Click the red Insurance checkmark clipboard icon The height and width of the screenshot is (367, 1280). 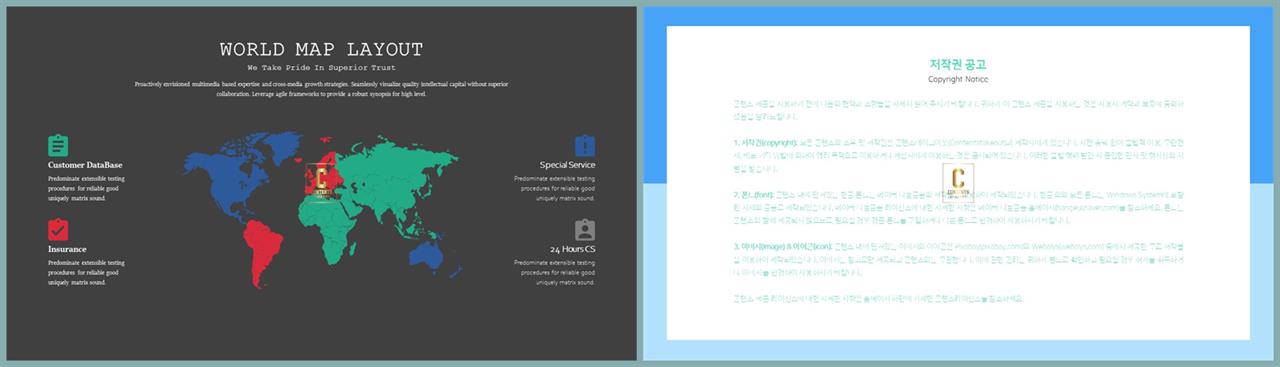(x=58, y=230)
